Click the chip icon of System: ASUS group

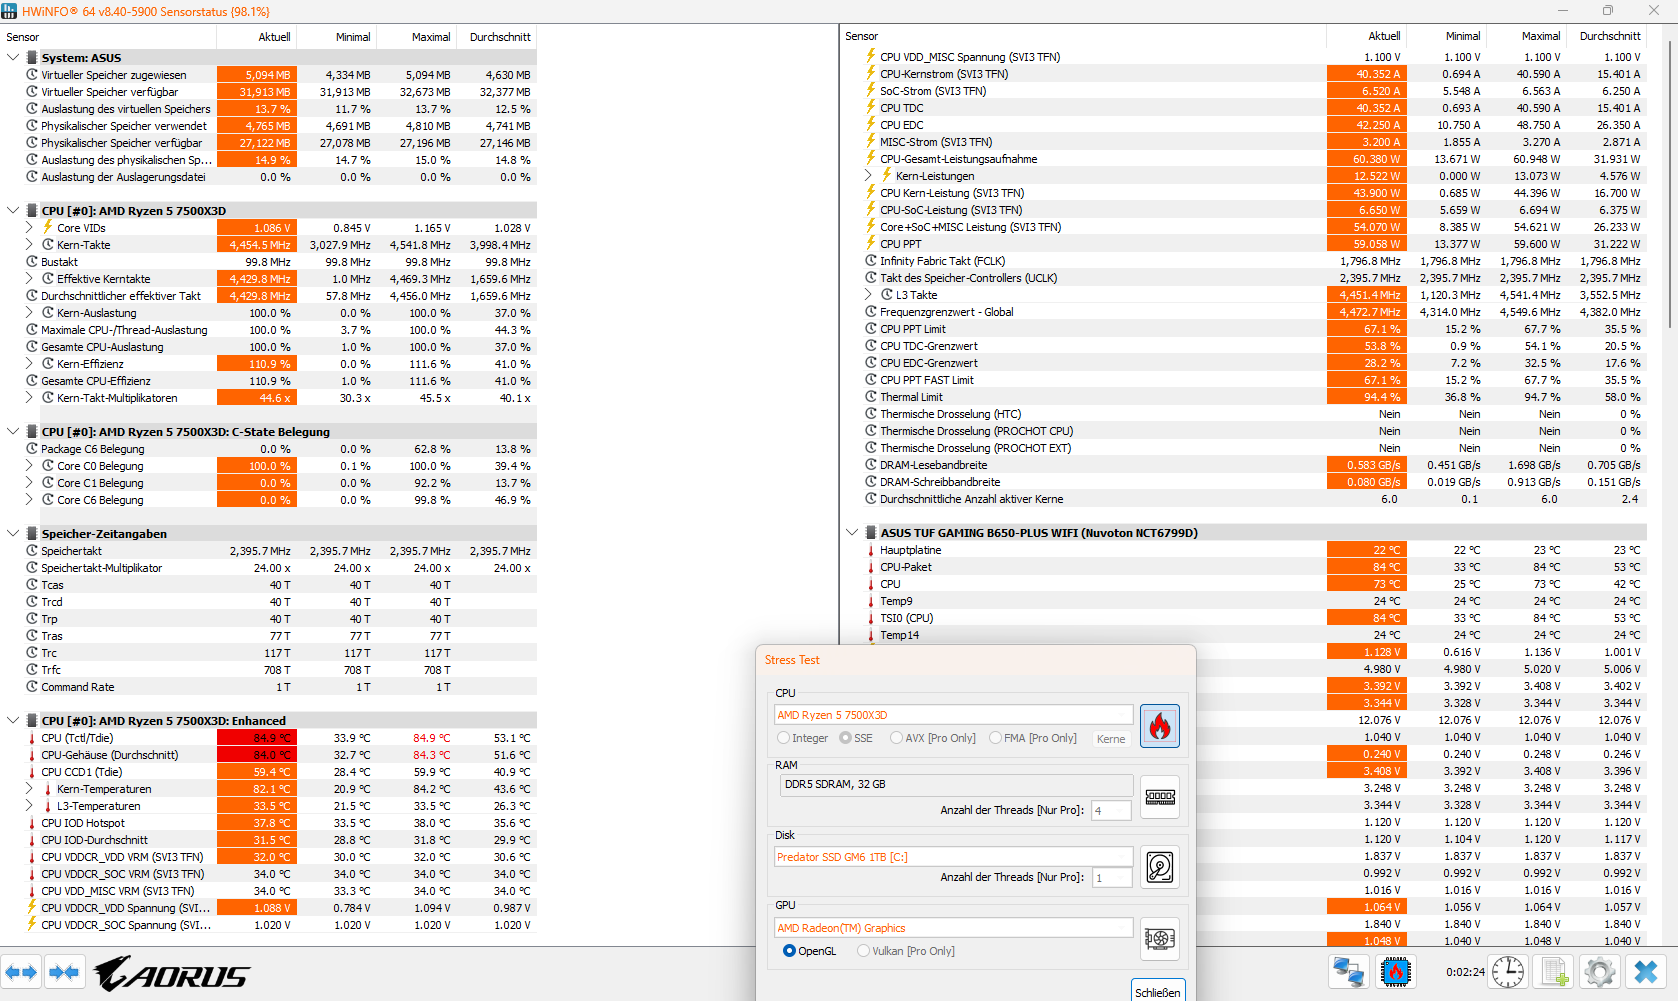[x=32, y=58]
